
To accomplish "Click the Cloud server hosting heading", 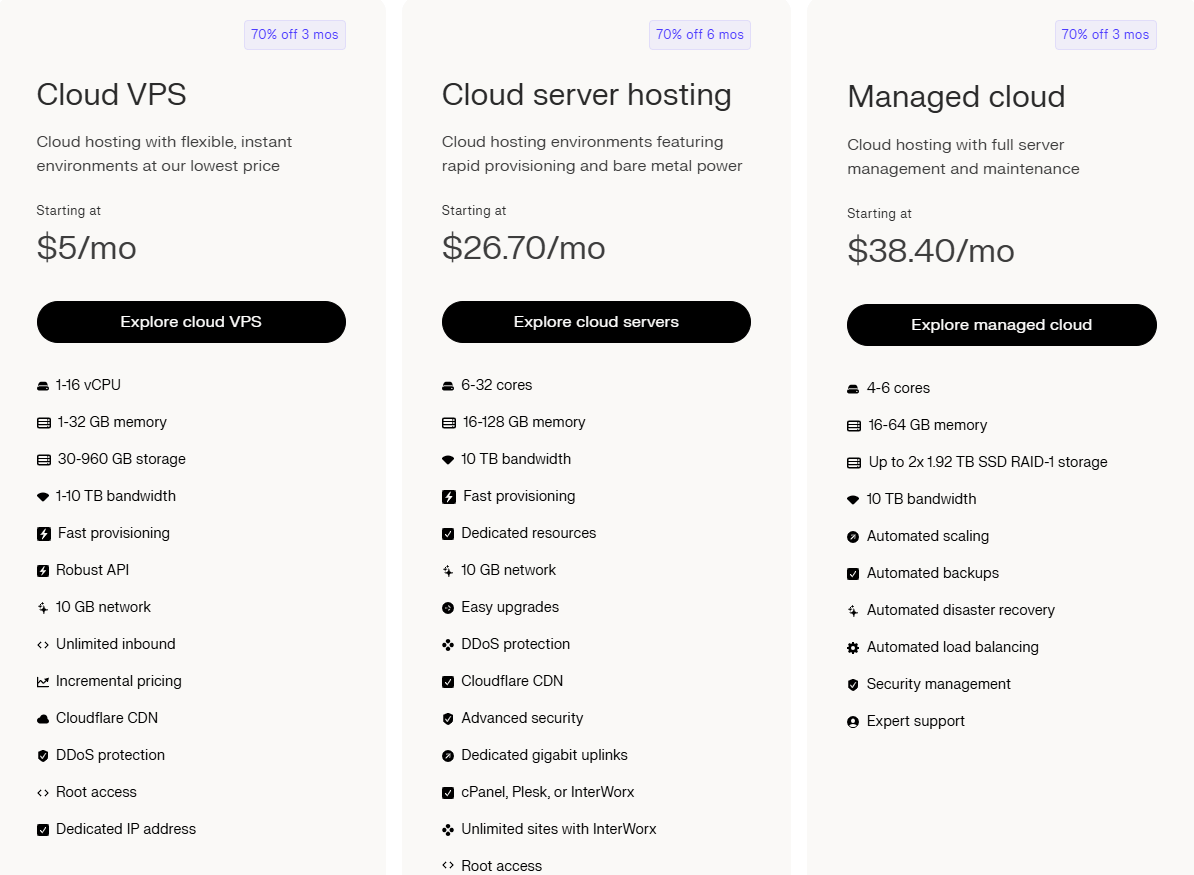I will [x=586, y=95].
